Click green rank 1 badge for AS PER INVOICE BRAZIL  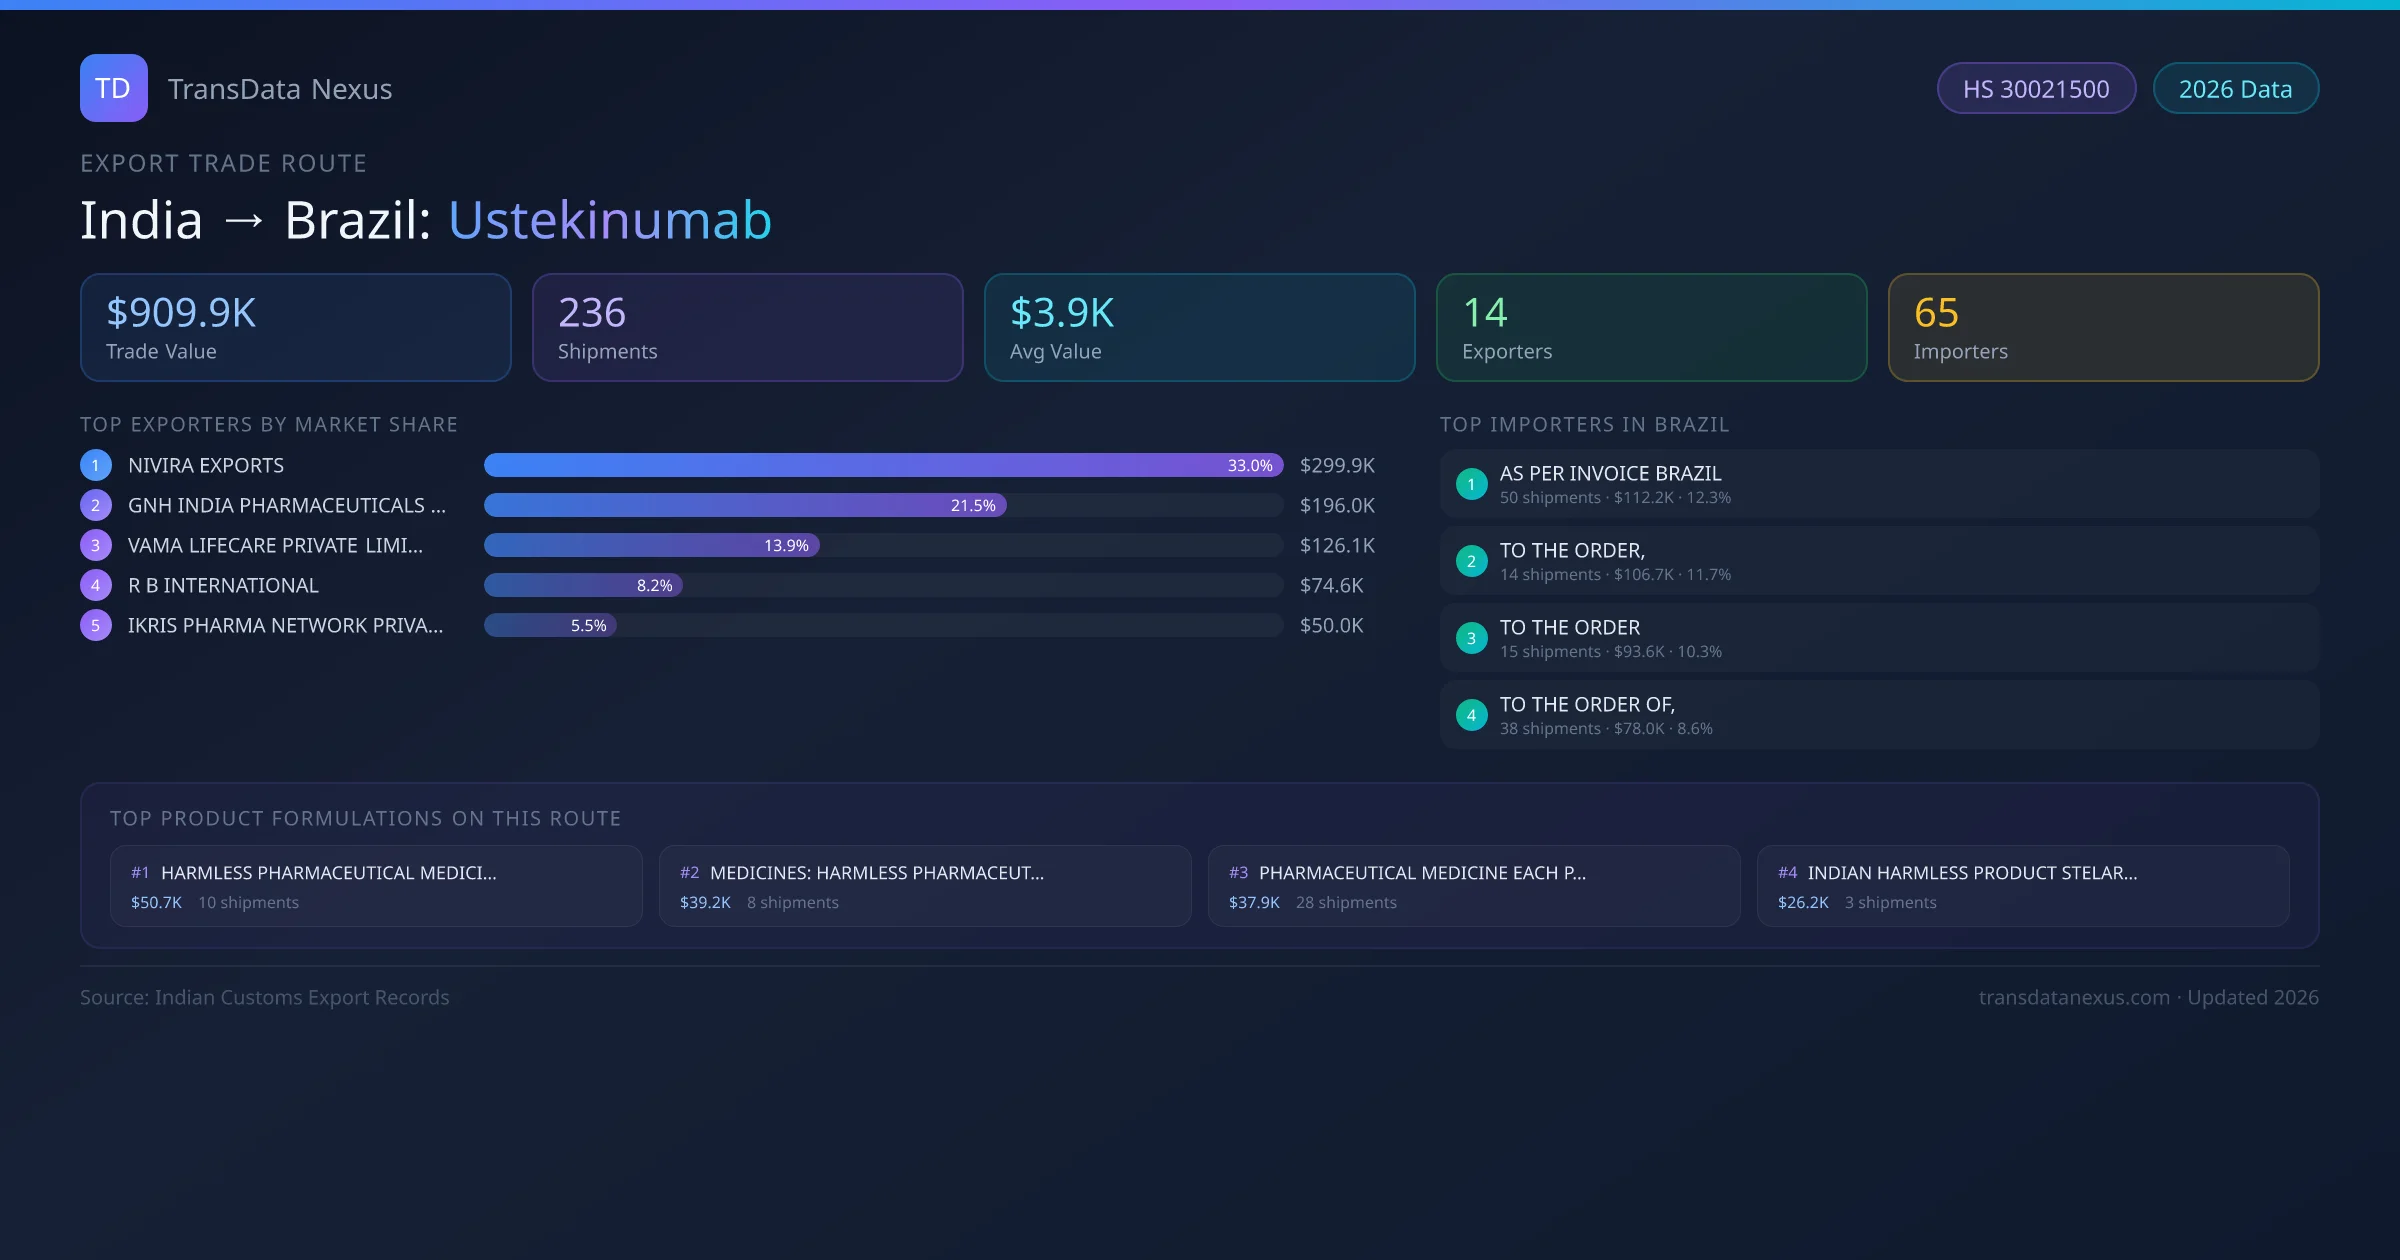[1471, 484]
